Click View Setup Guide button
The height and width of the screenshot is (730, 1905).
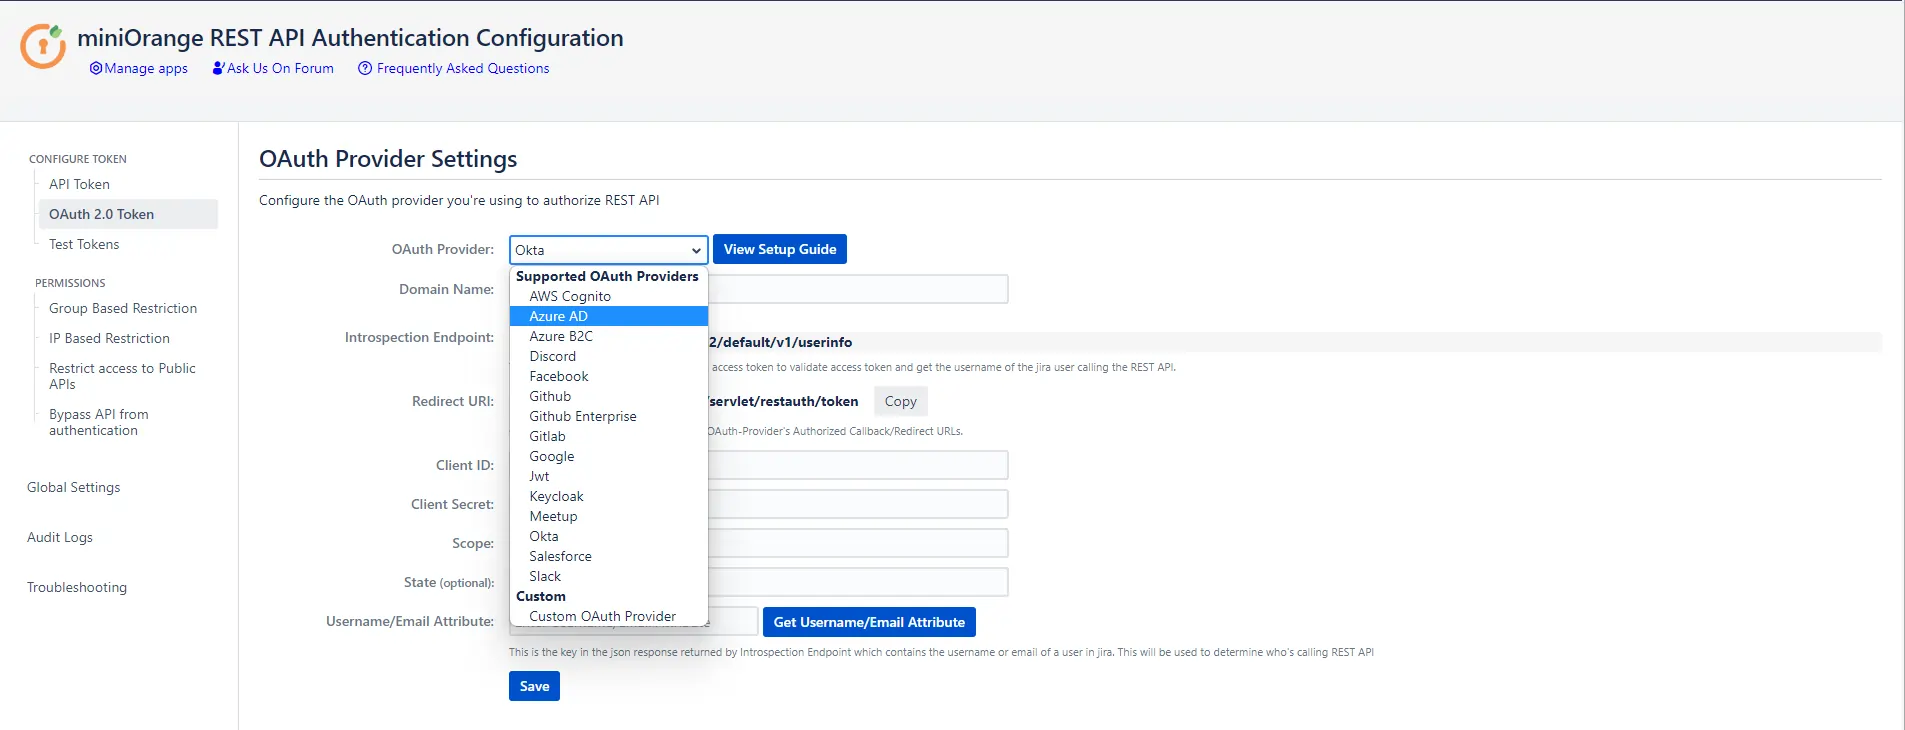click(780, 249)
